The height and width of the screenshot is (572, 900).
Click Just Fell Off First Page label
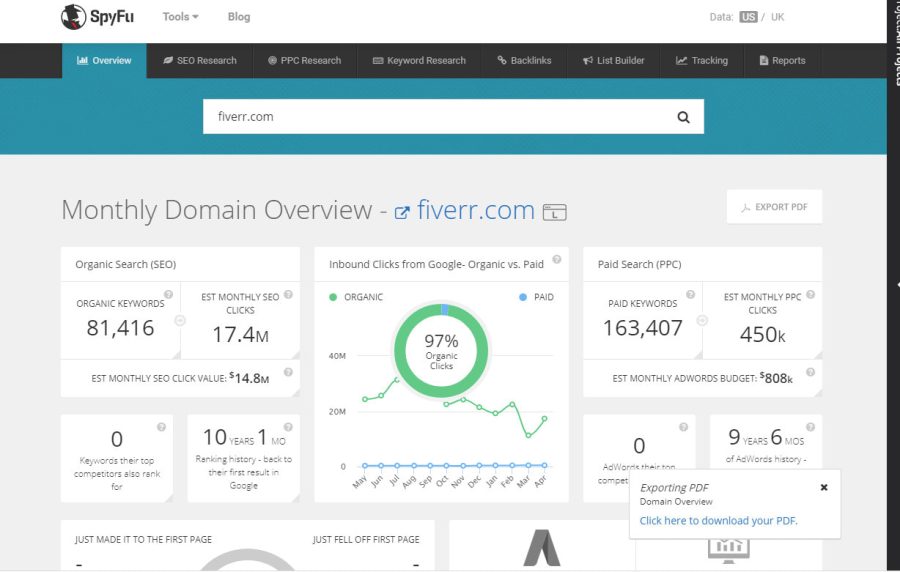[366, 539]
